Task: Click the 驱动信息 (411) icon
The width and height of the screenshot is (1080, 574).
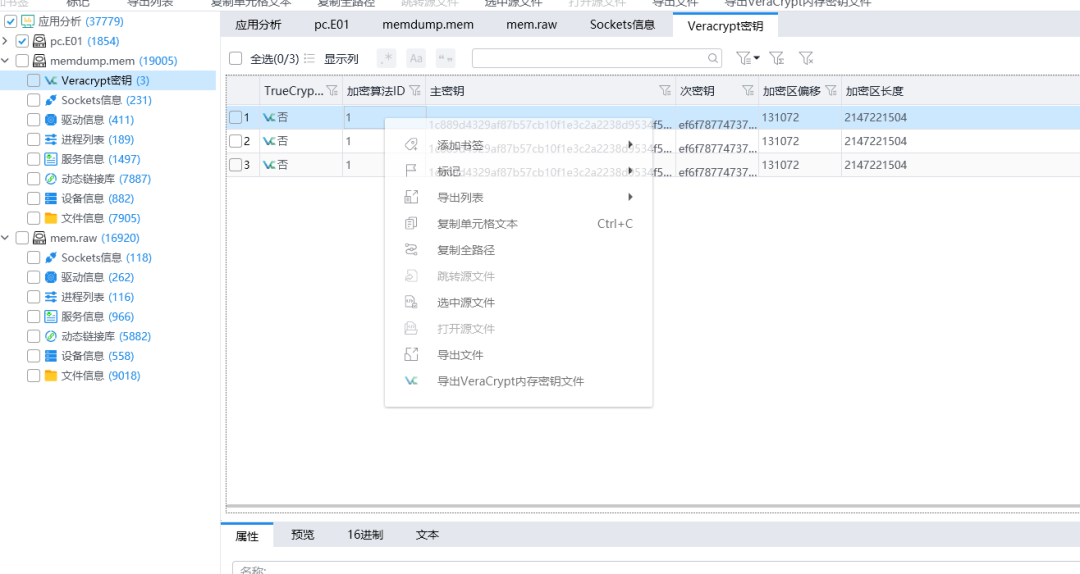Action: (50, 120)
